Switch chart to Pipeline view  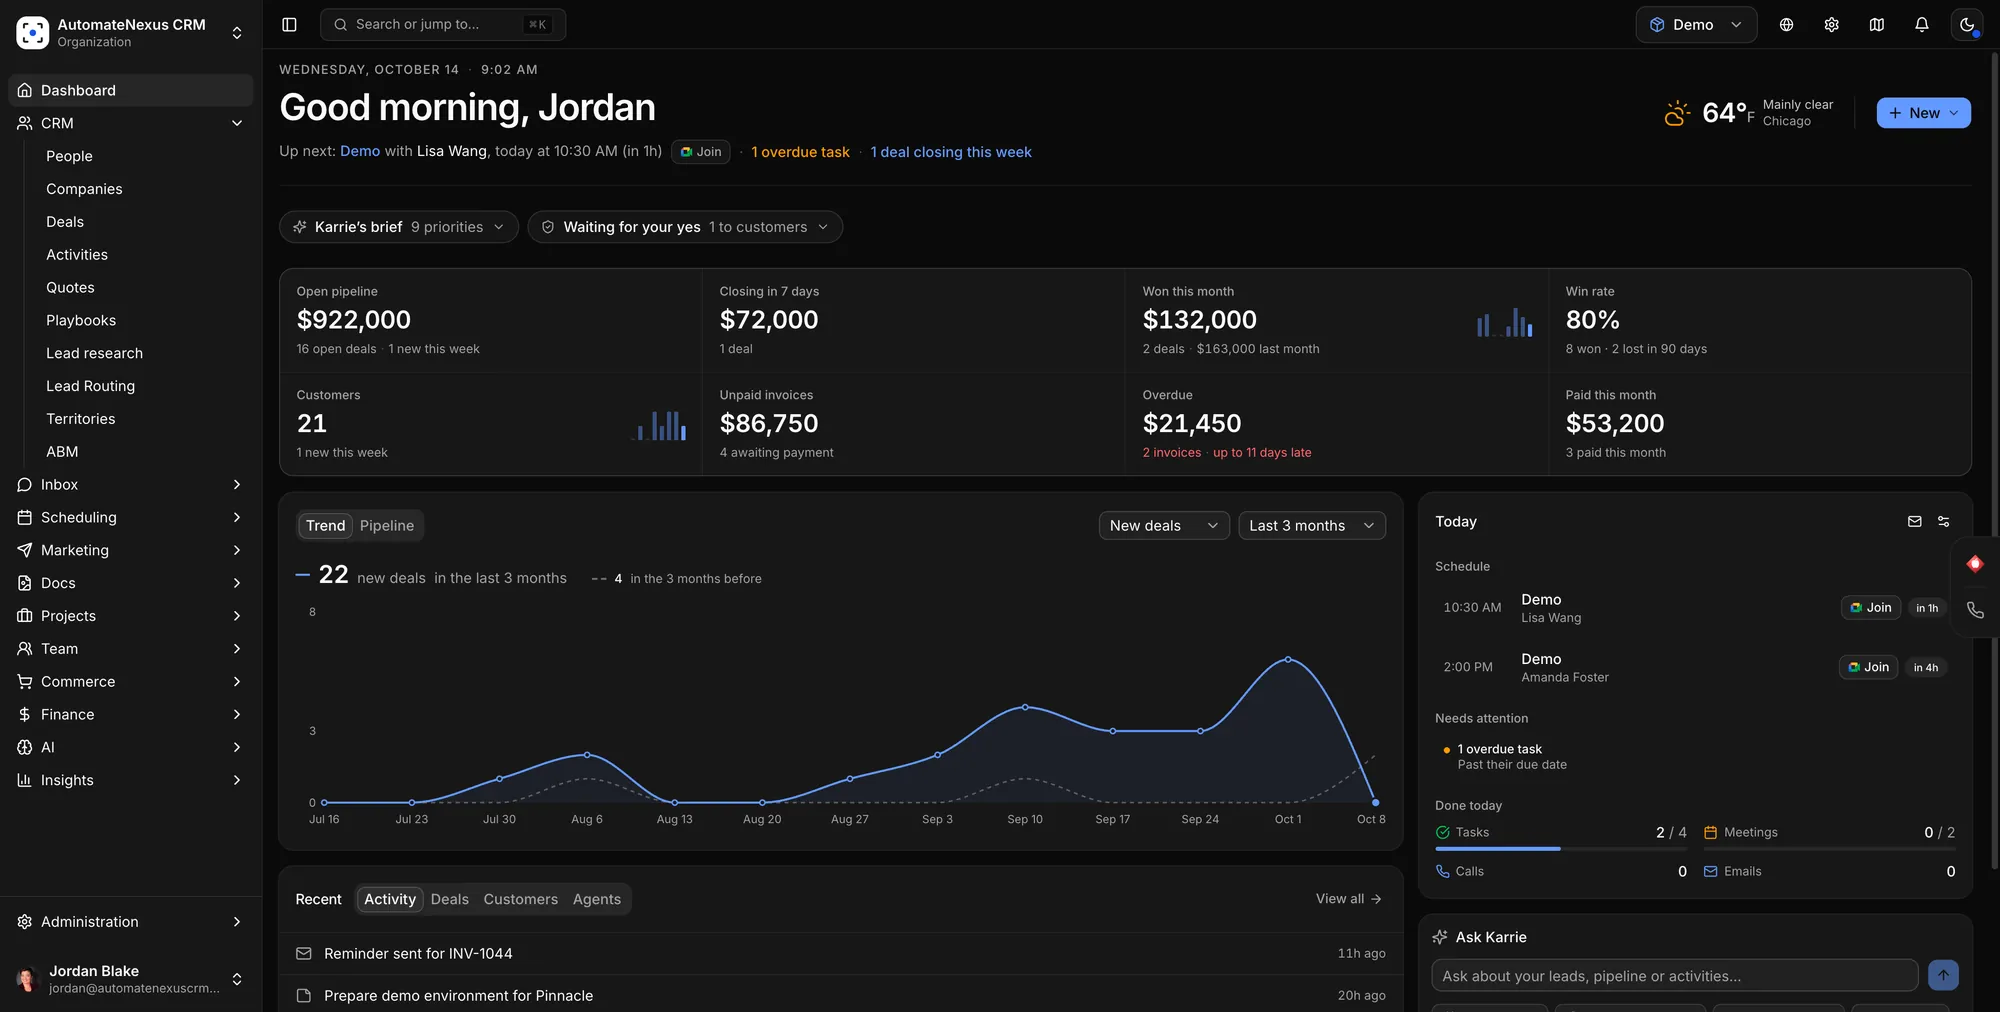(386, 525)
